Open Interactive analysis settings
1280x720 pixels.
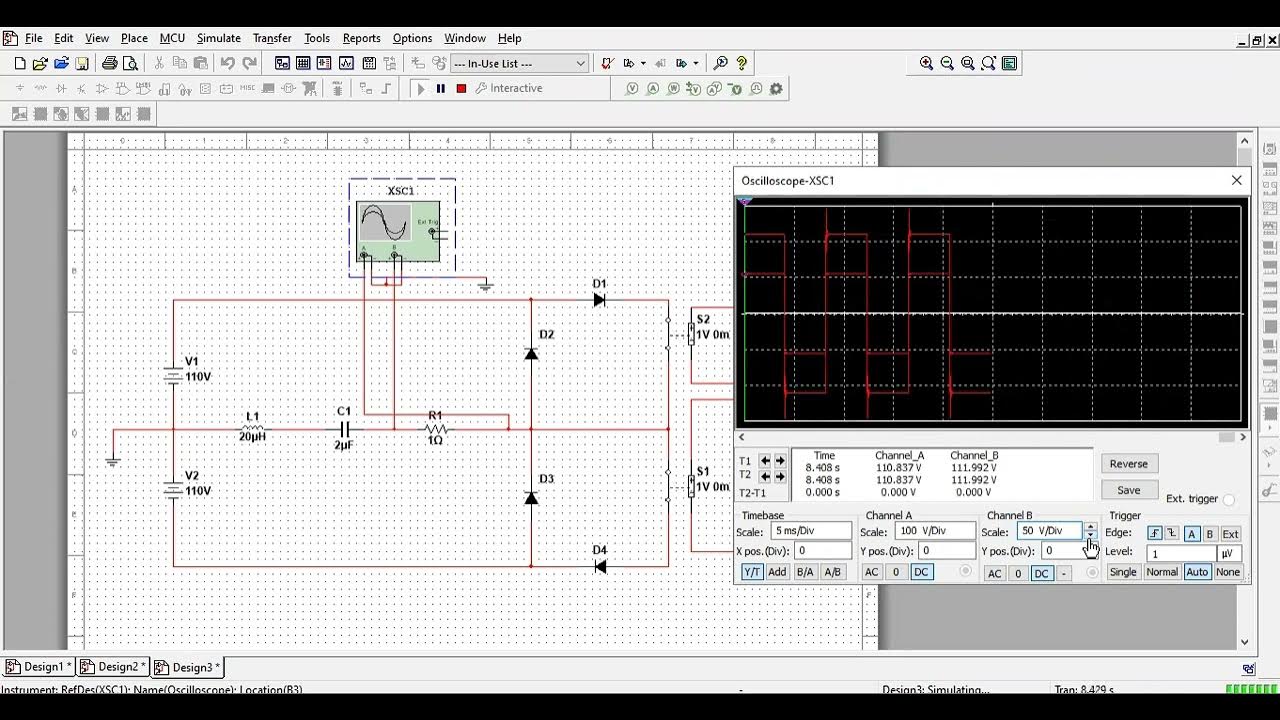click(509, 88)
